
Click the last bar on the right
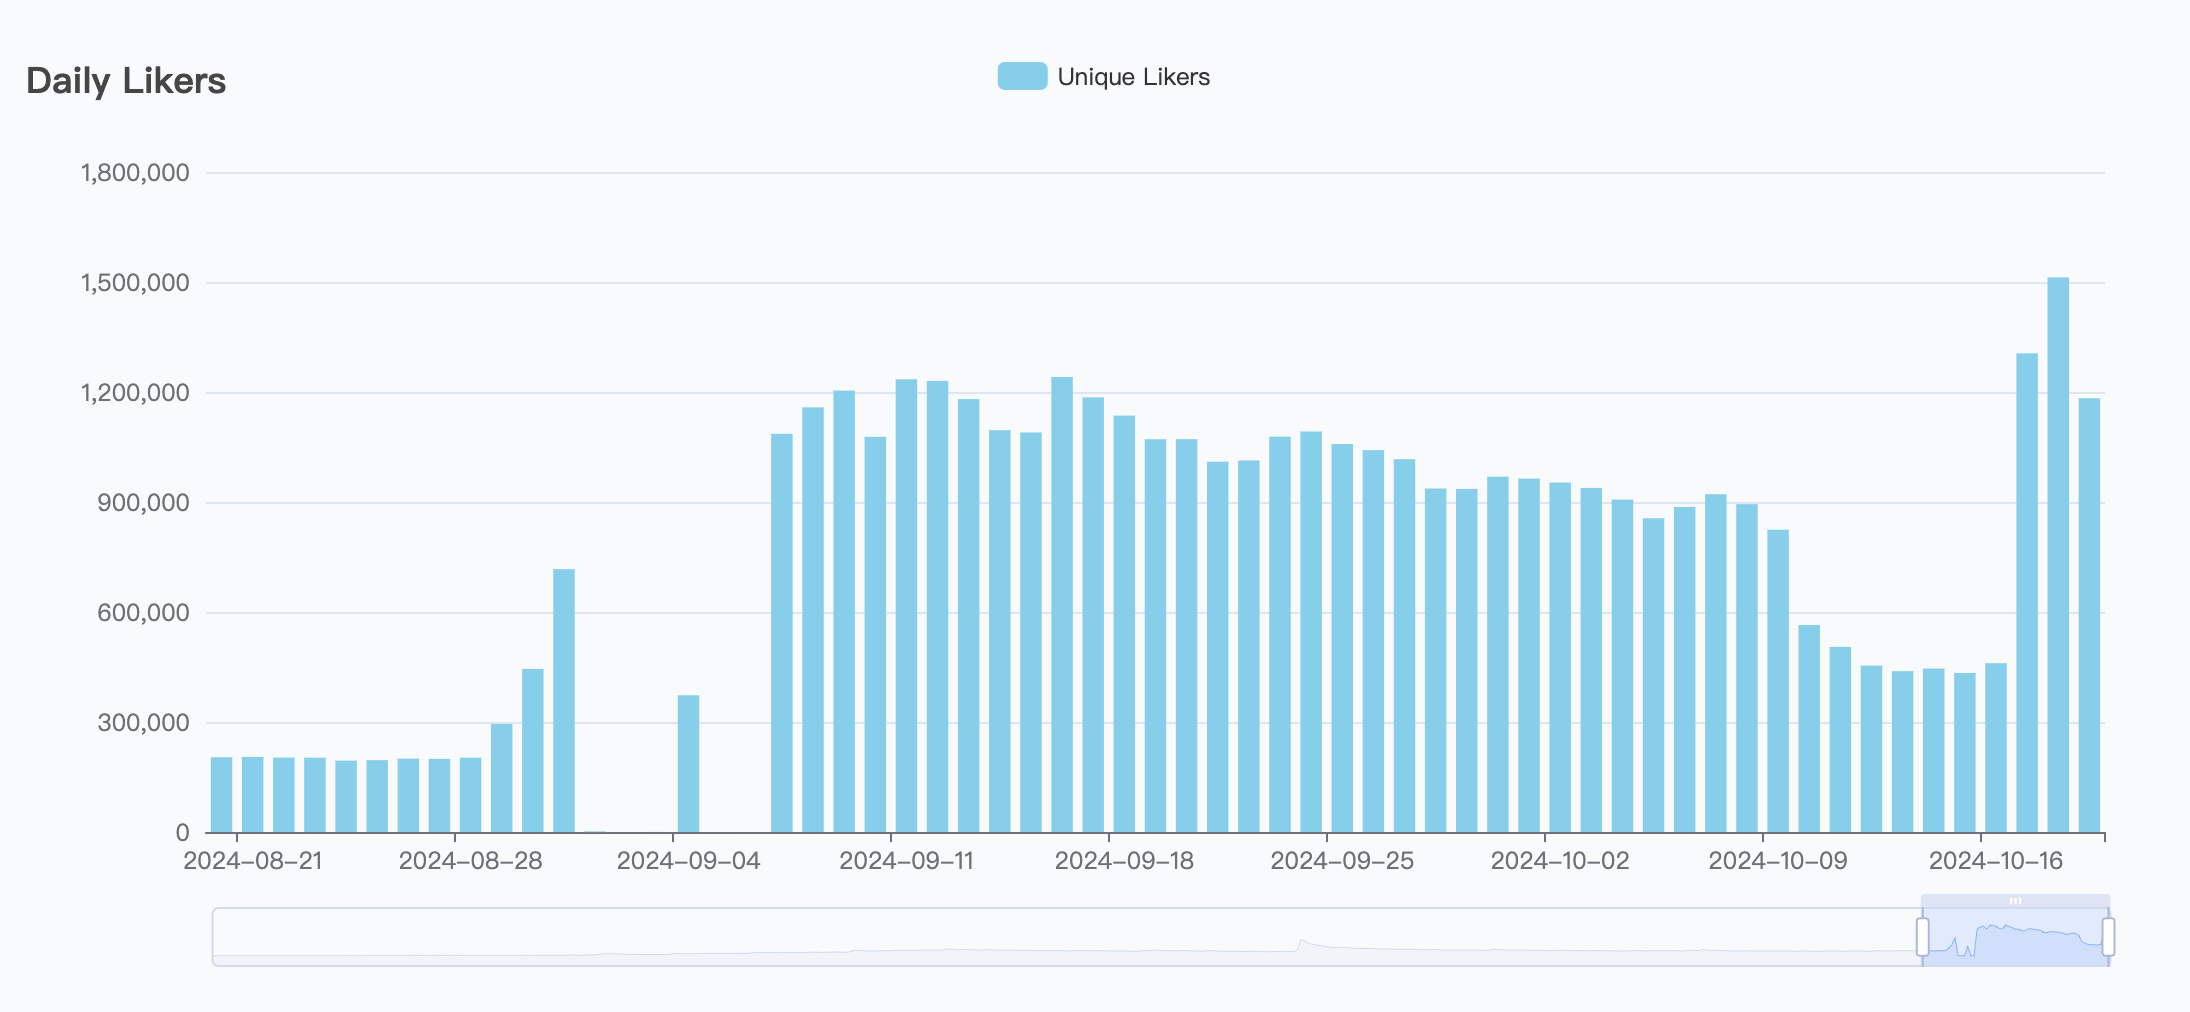(2089, 615)
